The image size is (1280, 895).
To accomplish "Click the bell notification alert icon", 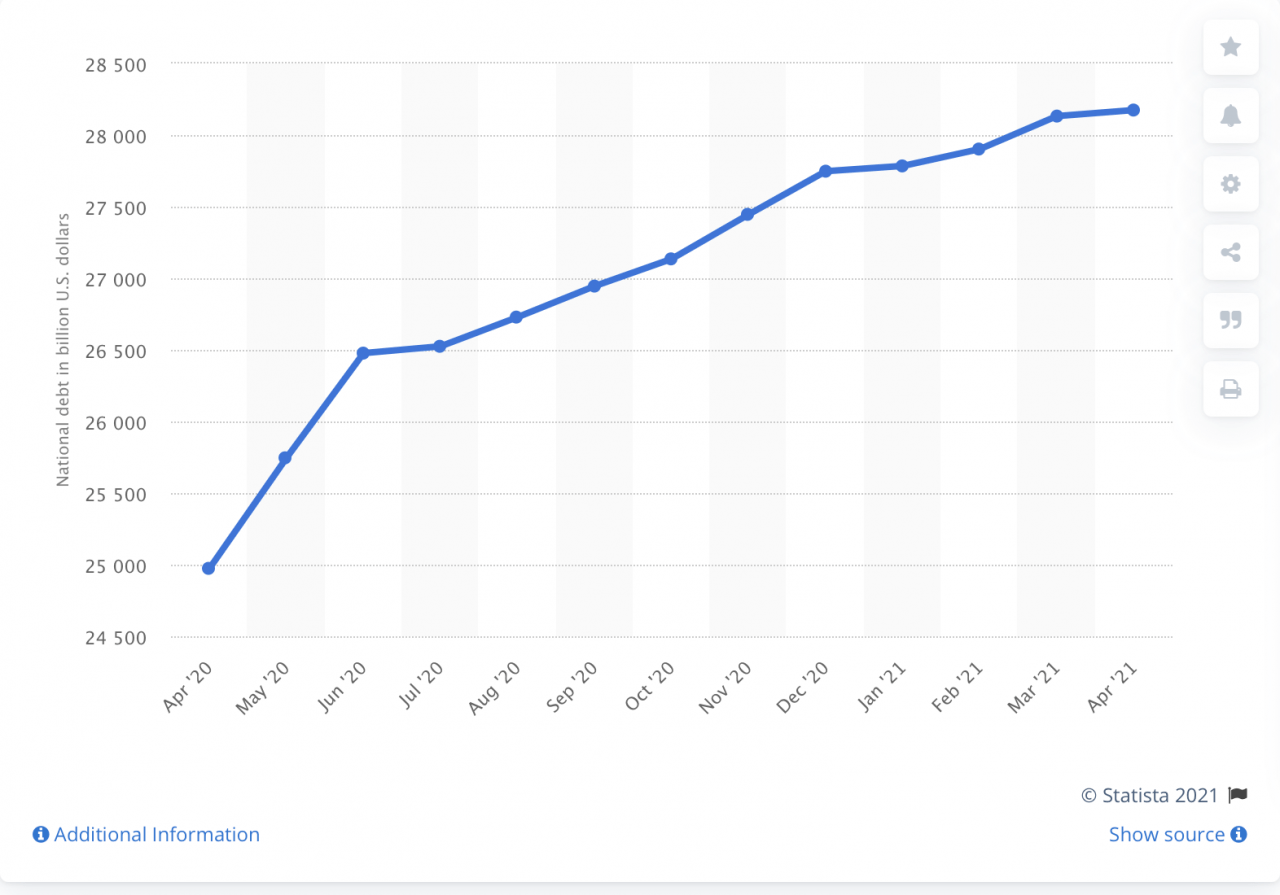I will (1231, 115).
